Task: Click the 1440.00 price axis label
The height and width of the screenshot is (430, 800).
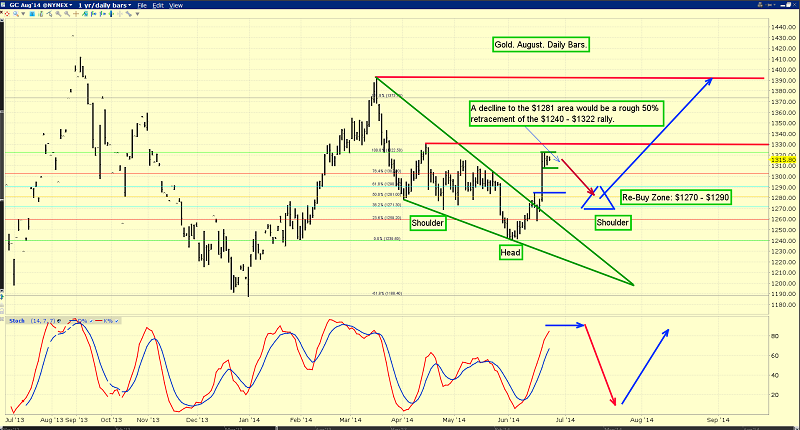Action: (x=785, y=27)
